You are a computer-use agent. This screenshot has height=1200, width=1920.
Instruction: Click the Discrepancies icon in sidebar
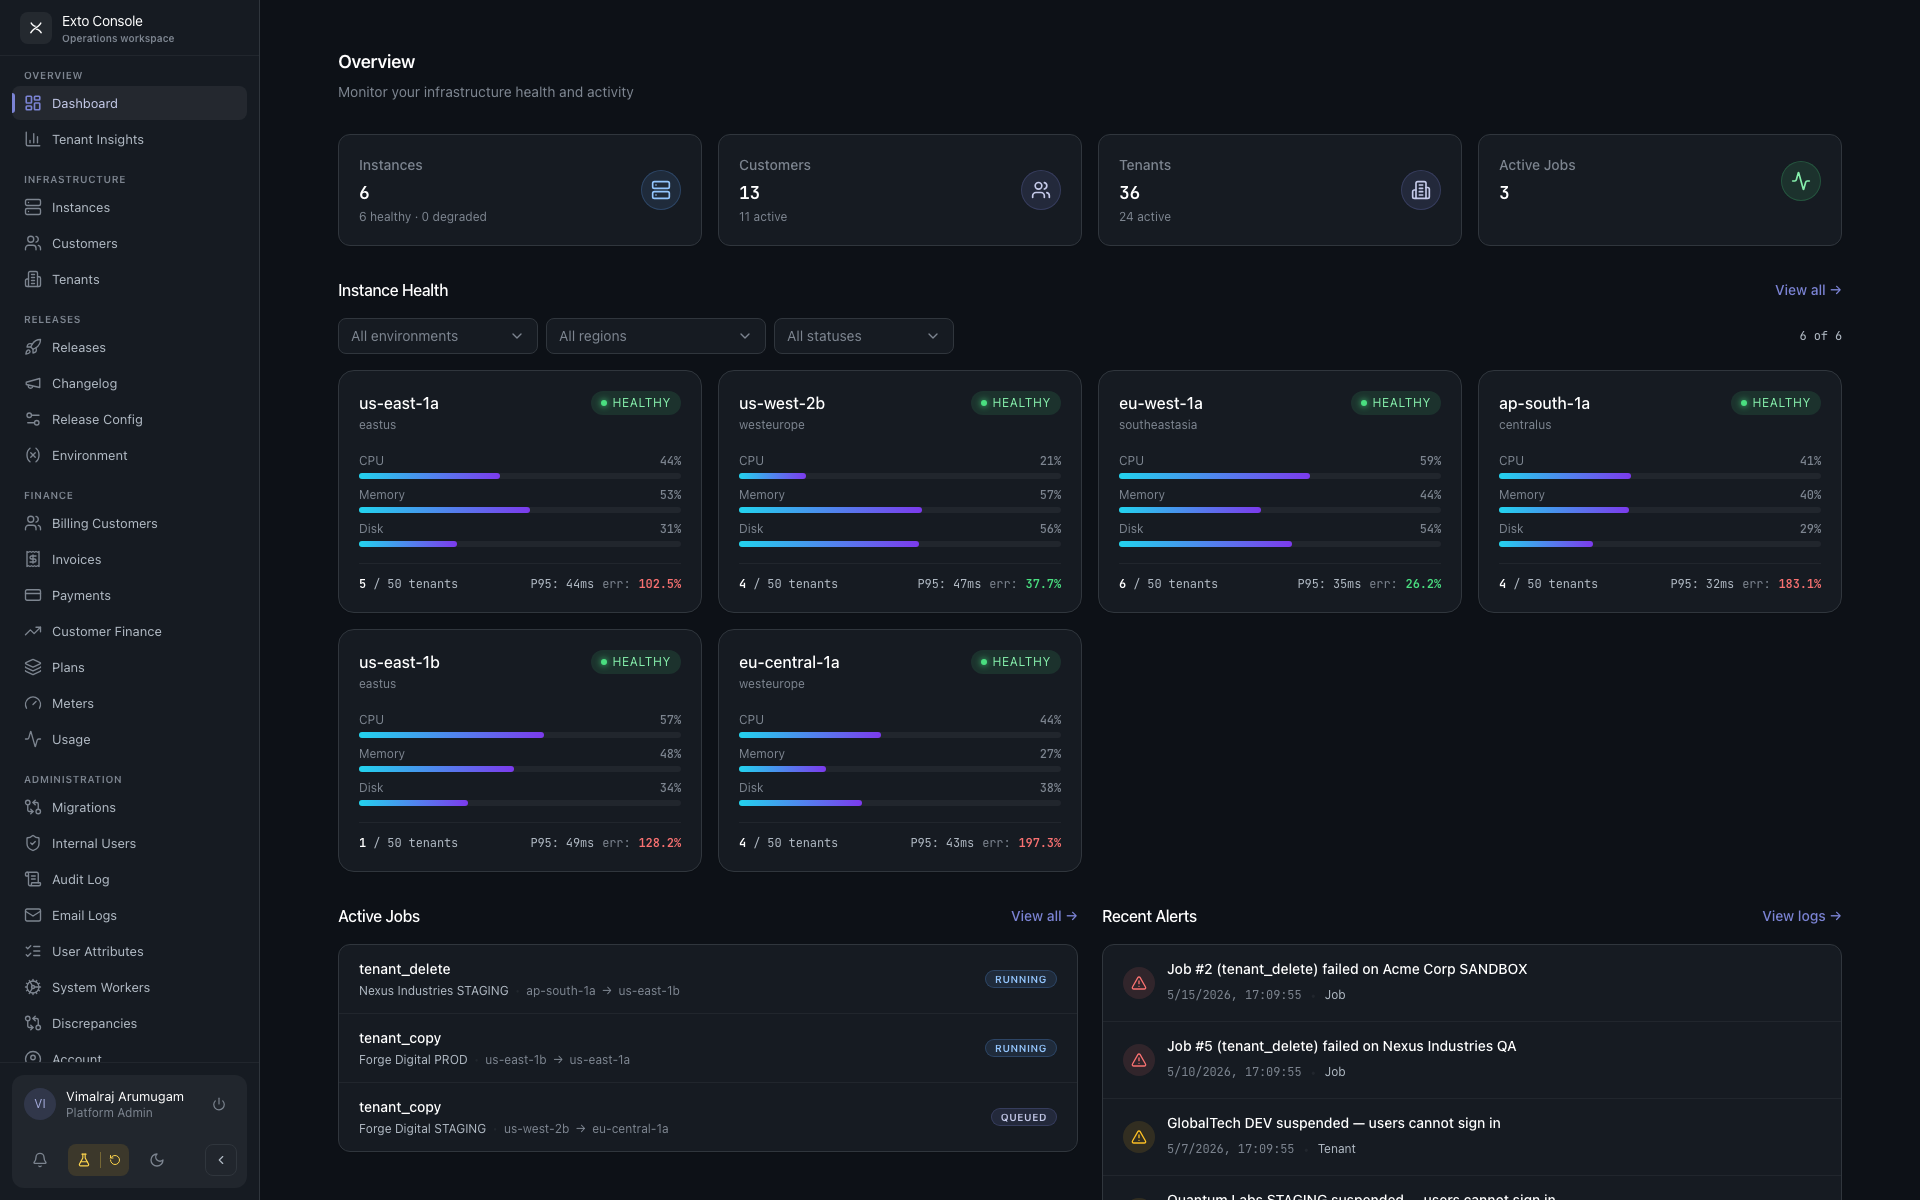[x=33, y=1023]
